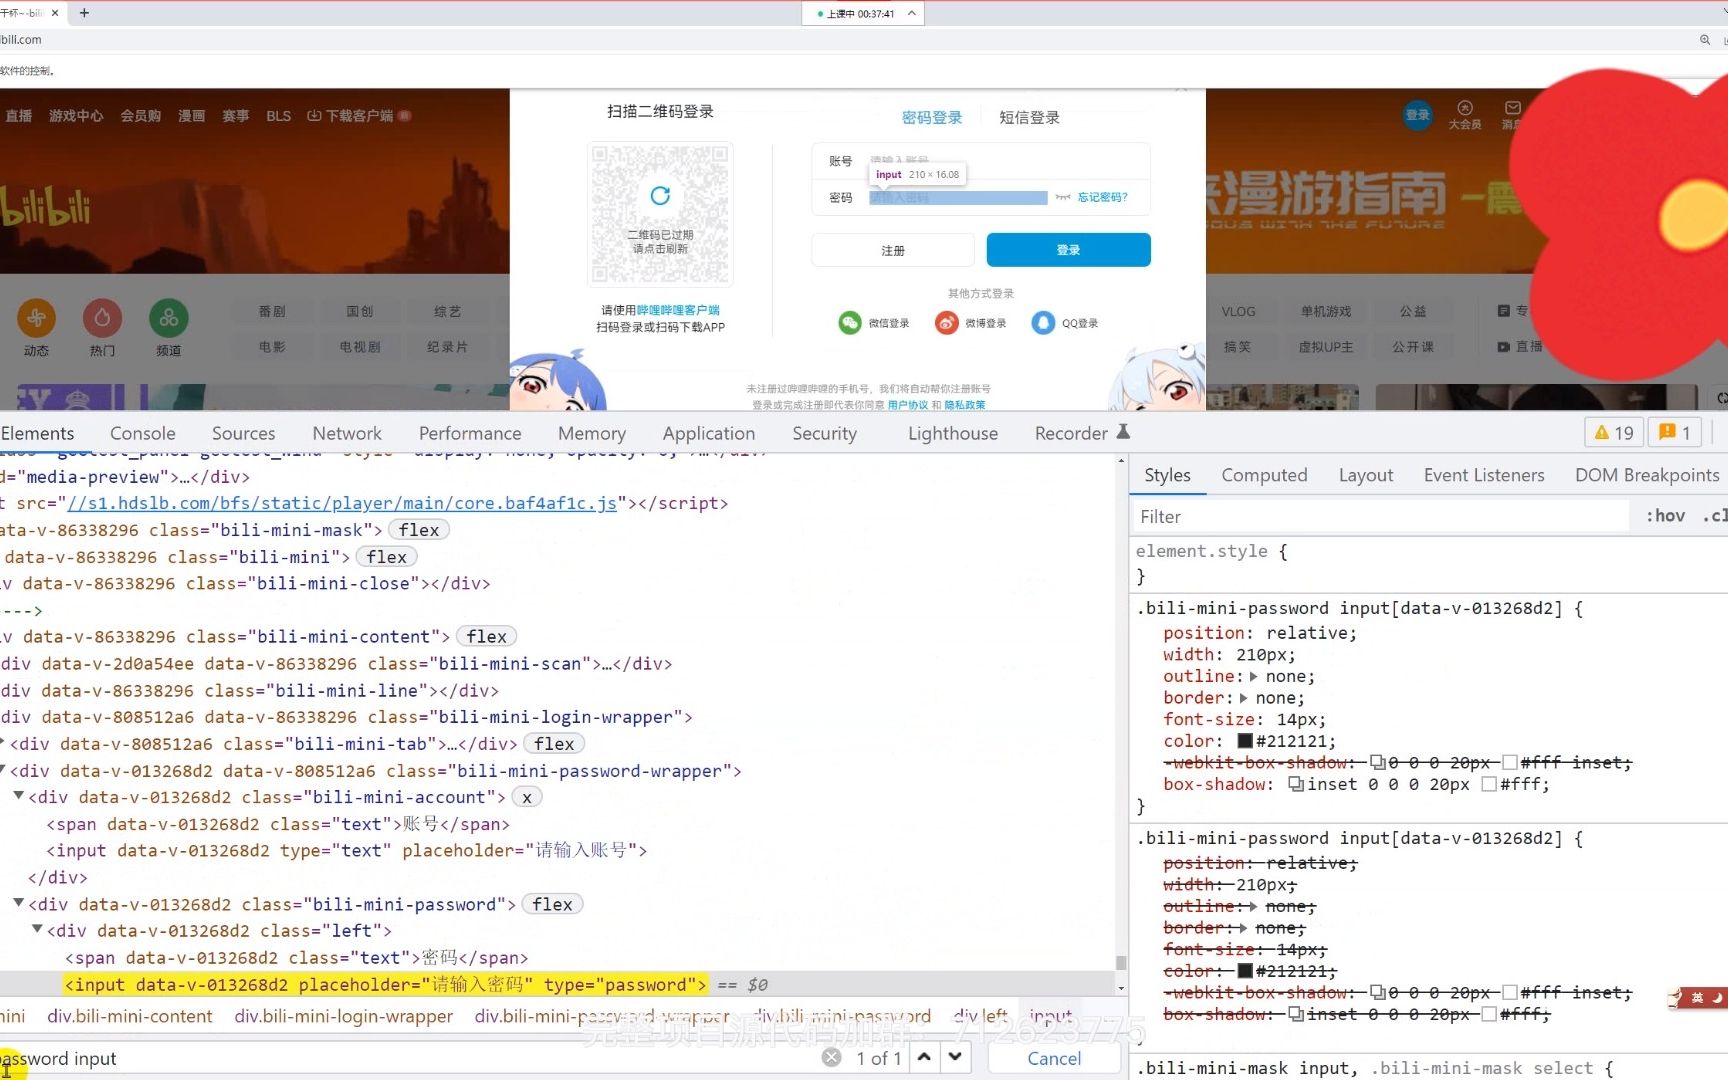Open box-shadow editor in first rule
The height and width of the screenshot is (1080, 1728).
point(1296,785)
